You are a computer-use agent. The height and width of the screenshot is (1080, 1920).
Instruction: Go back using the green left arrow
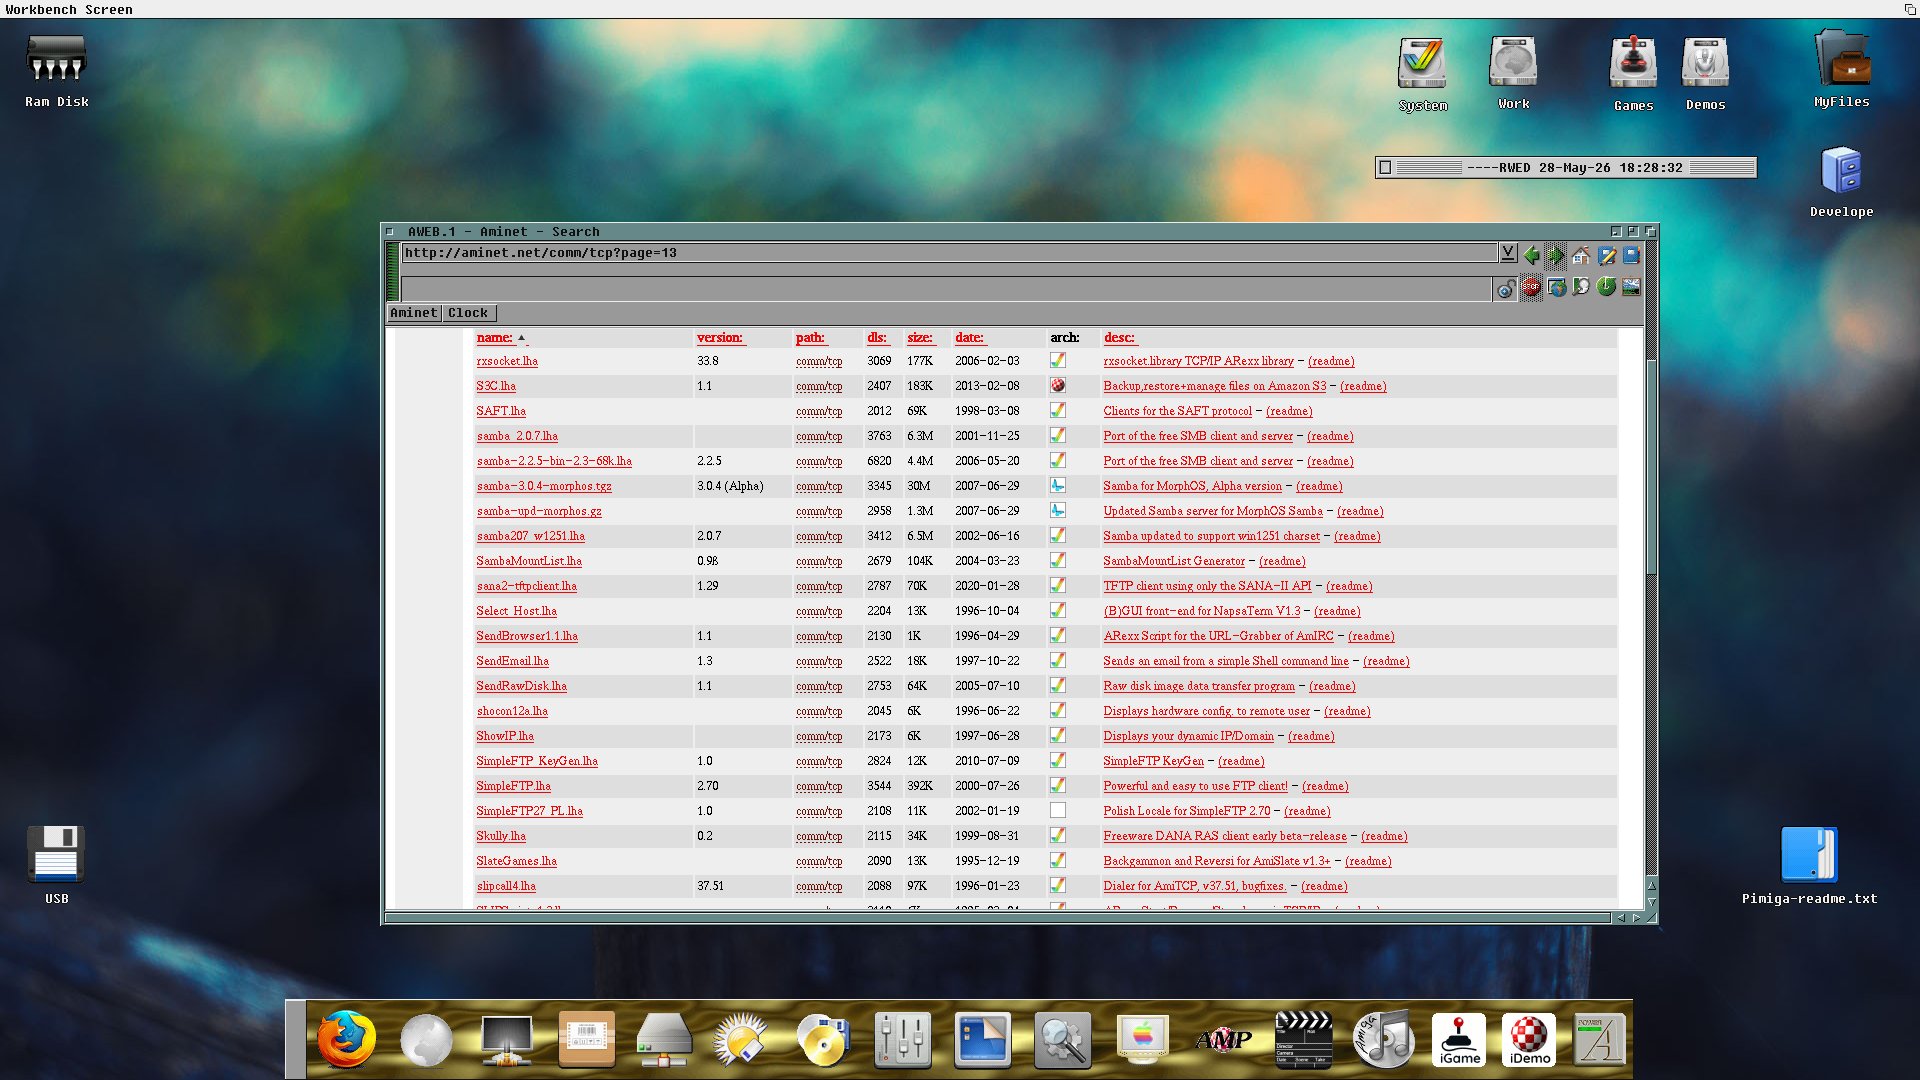[1531, 255]
